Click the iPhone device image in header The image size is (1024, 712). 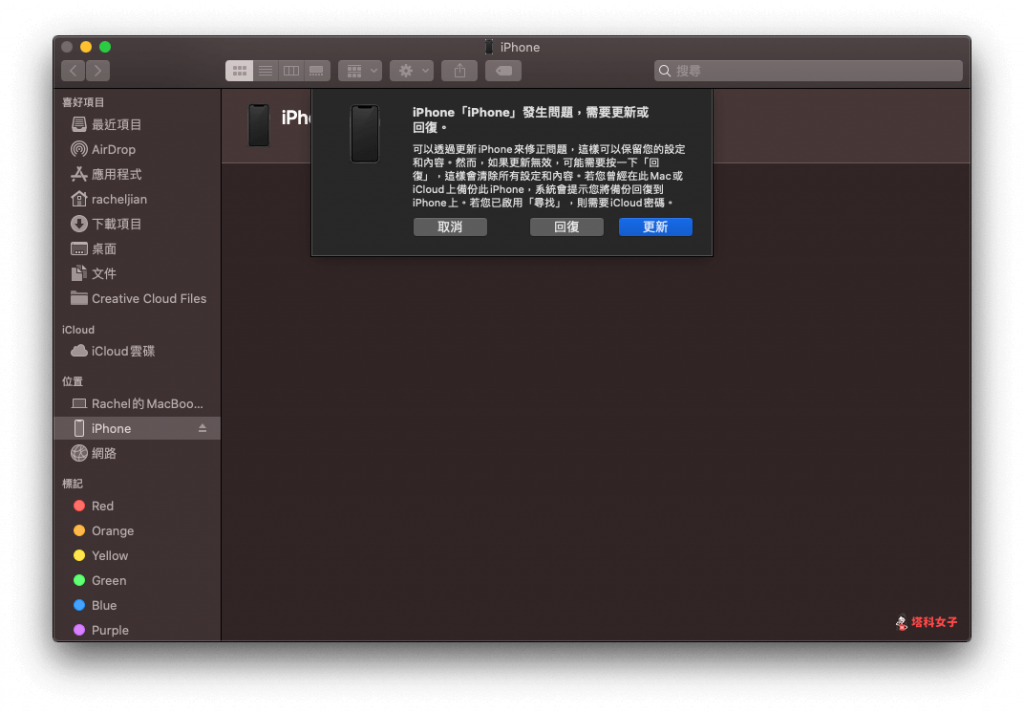tap(259, 125)
